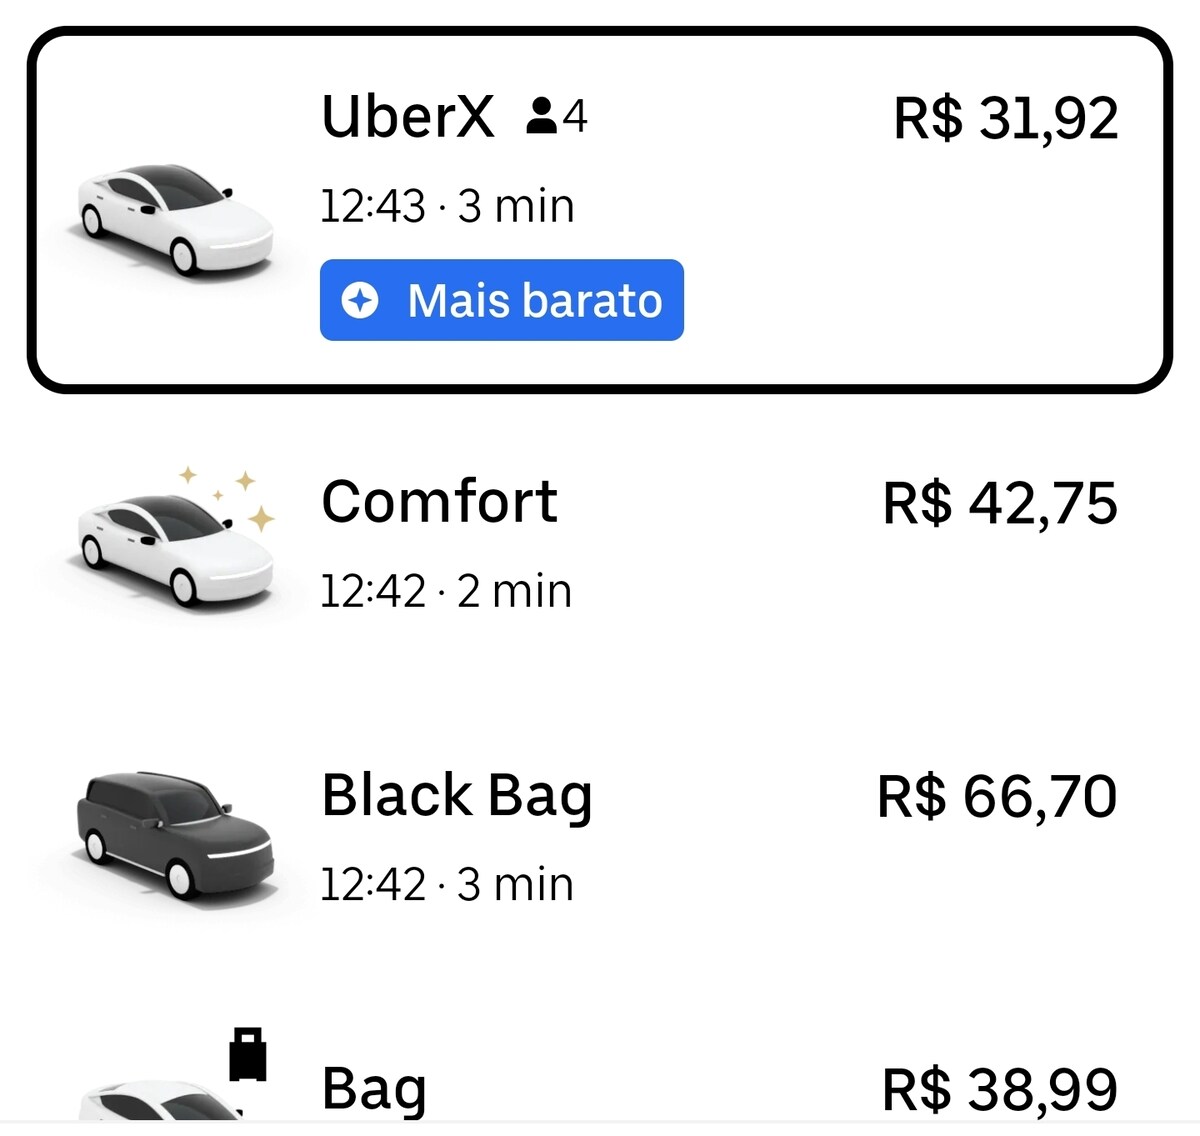Click the dark Black Bag SUV icon
The image size is (1200, 1136).
[174, 832]
